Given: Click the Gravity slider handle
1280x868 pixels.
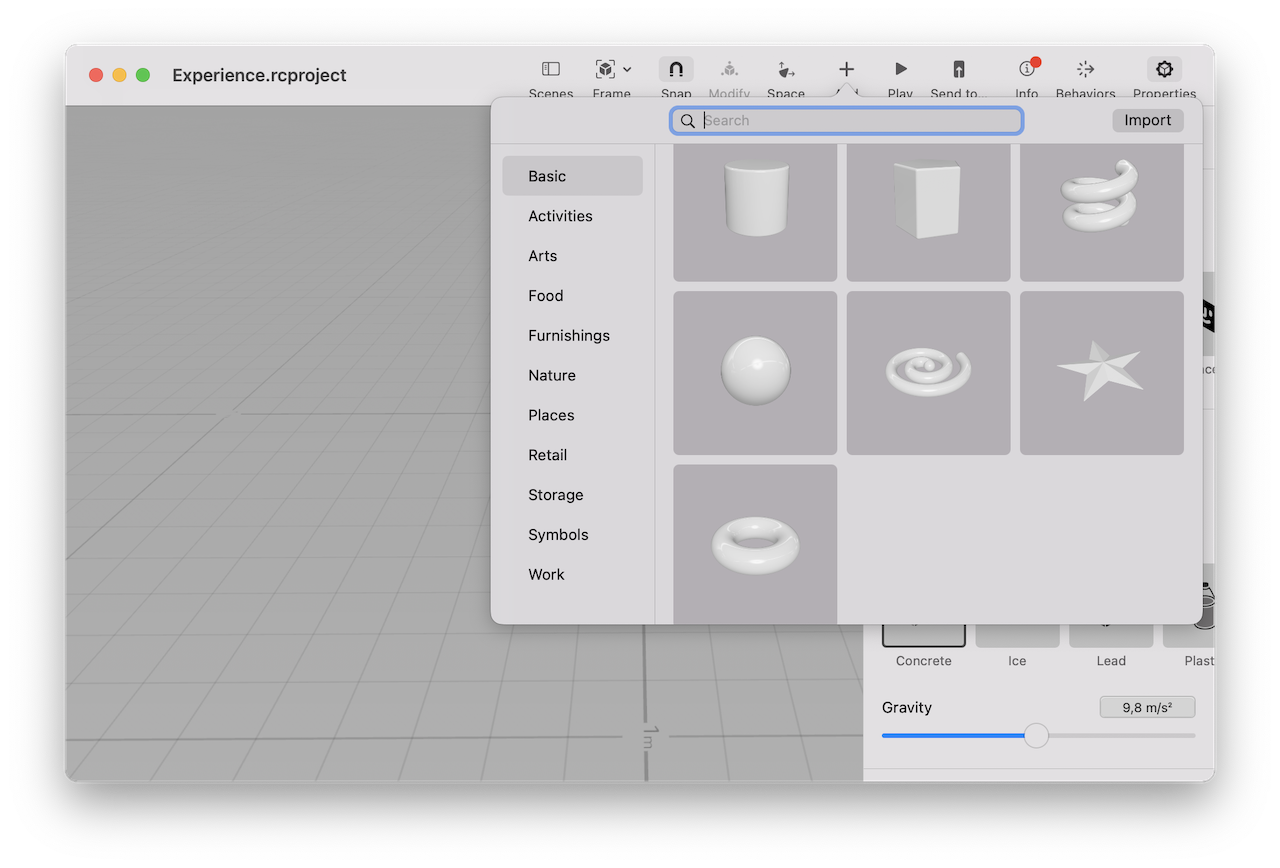Looking at the screenshot, I should [x=1036, y=736].
